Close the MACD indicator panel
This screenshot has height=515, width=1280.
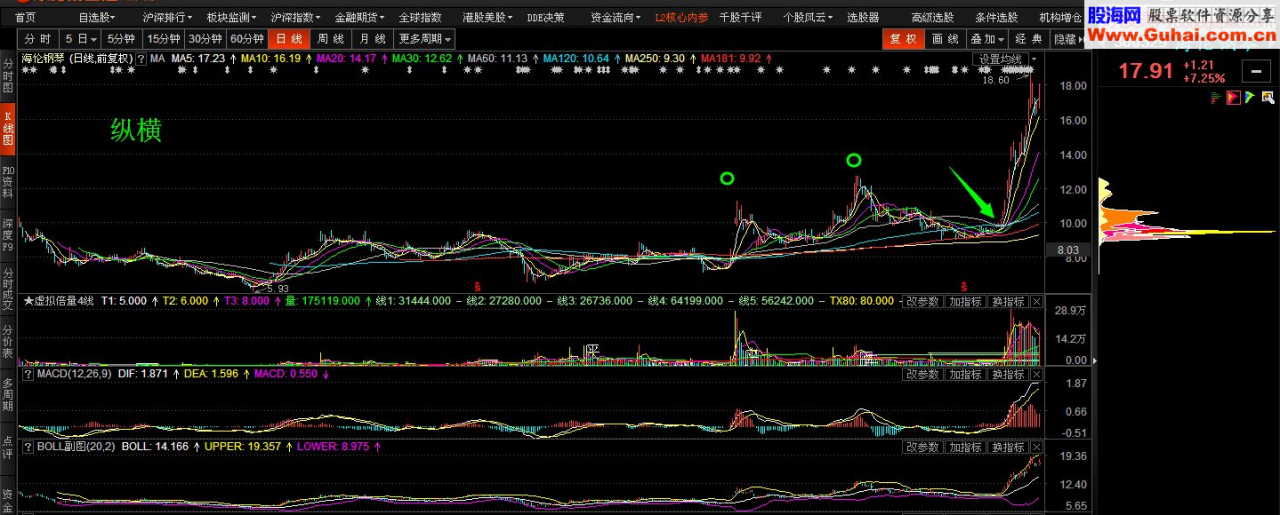pos(1036,374)
